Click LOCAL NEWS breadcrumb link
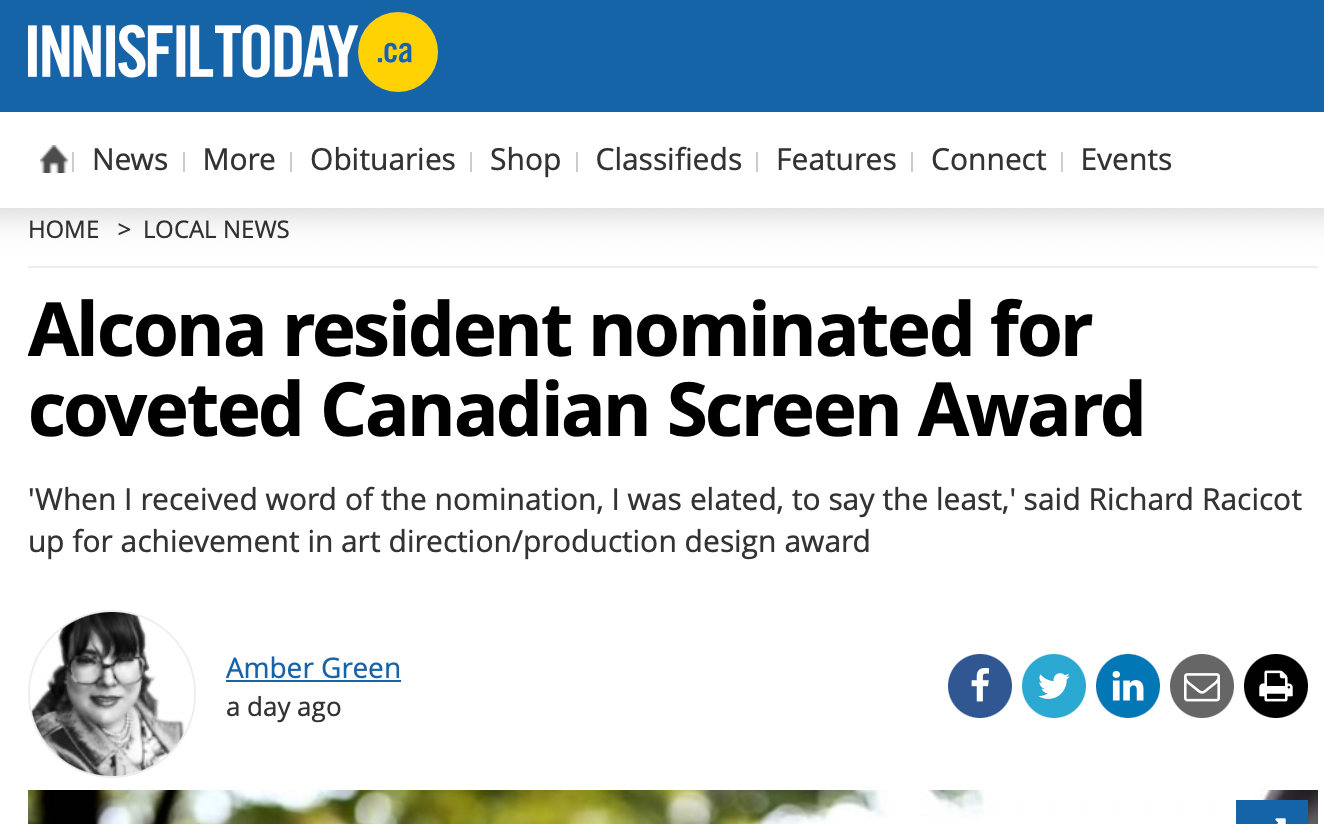 pos(216,230)
